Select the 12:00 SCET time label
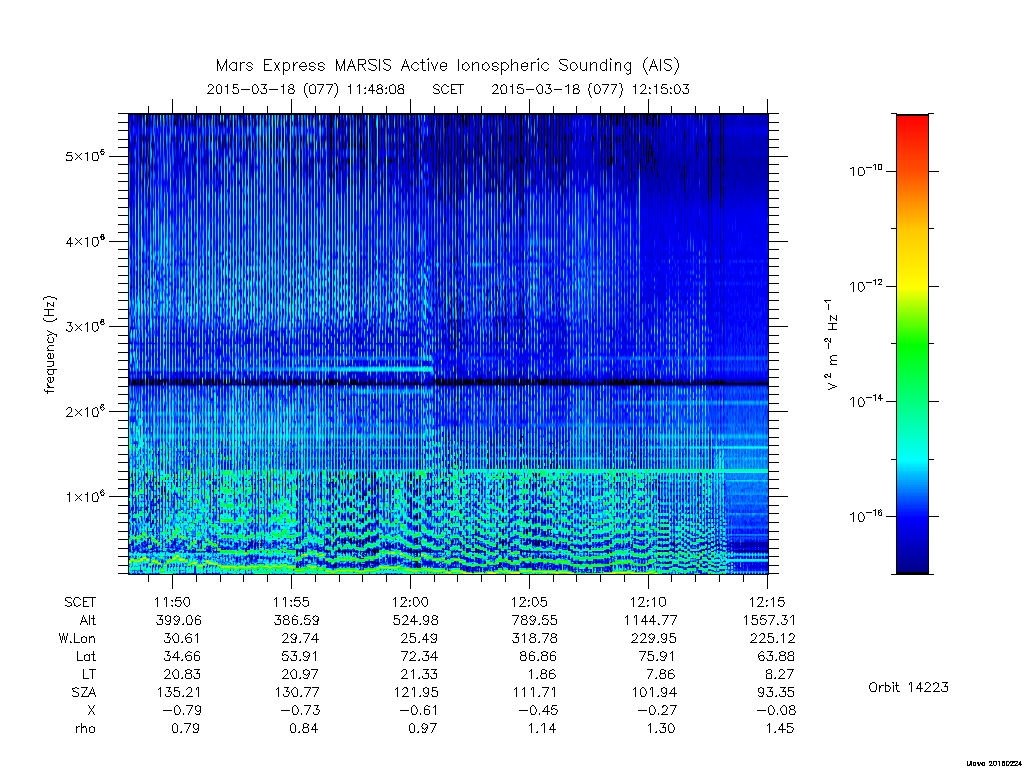1024x768 pixels. click(410, 602)
